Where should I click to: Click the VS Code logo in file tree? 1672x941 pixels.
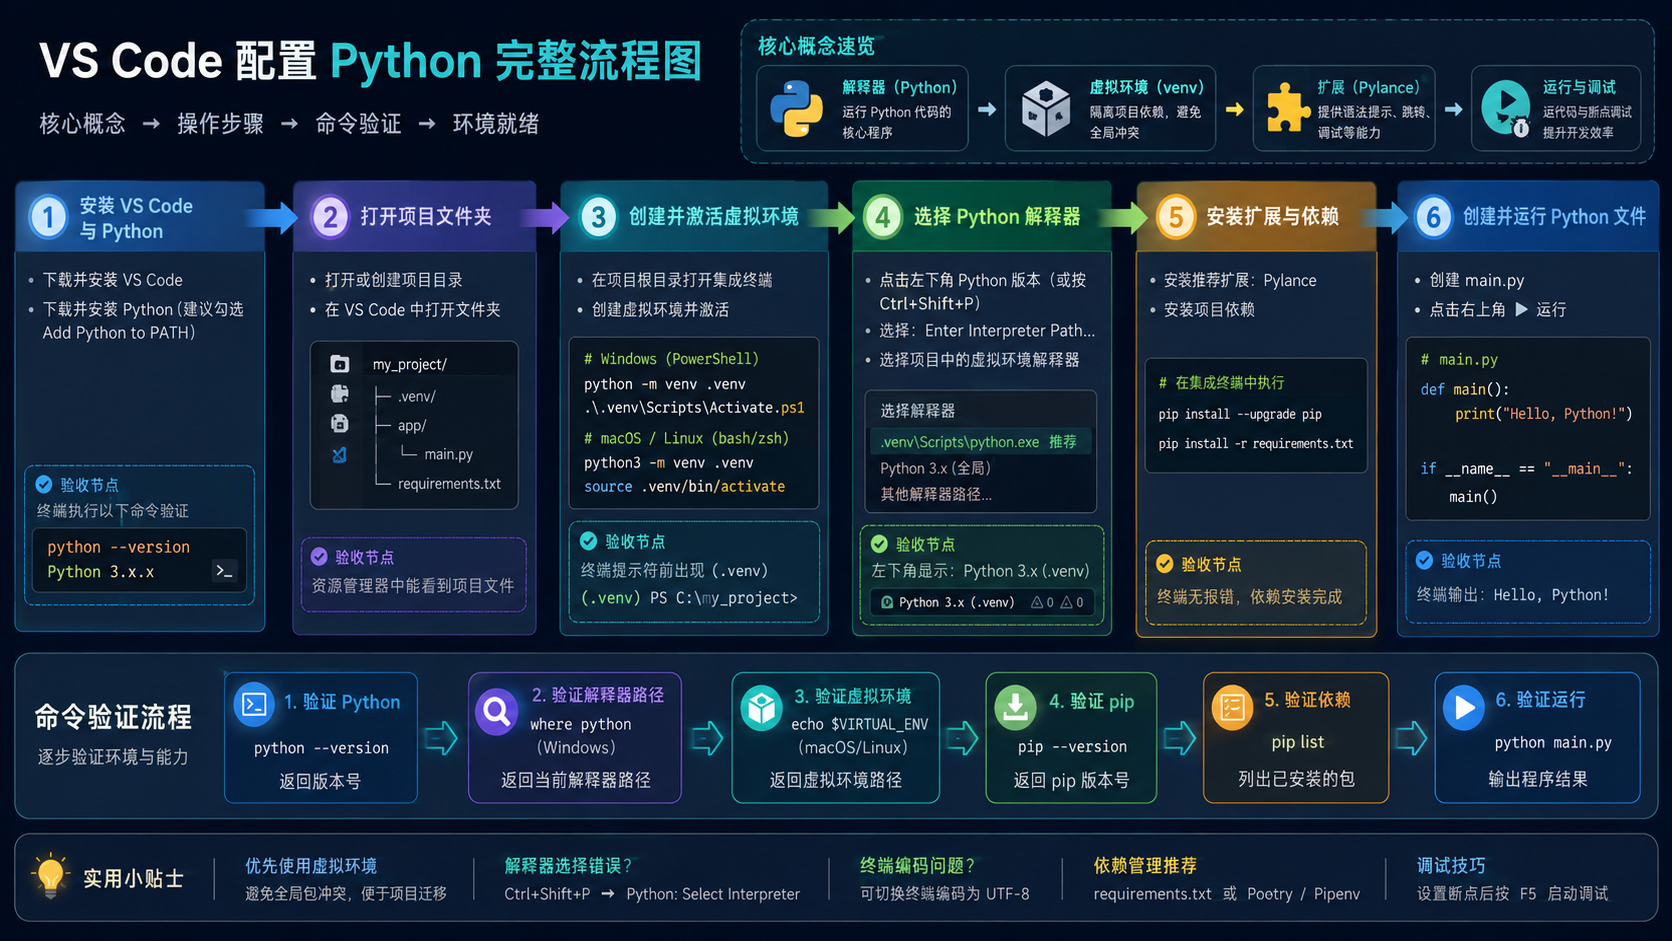340,454
